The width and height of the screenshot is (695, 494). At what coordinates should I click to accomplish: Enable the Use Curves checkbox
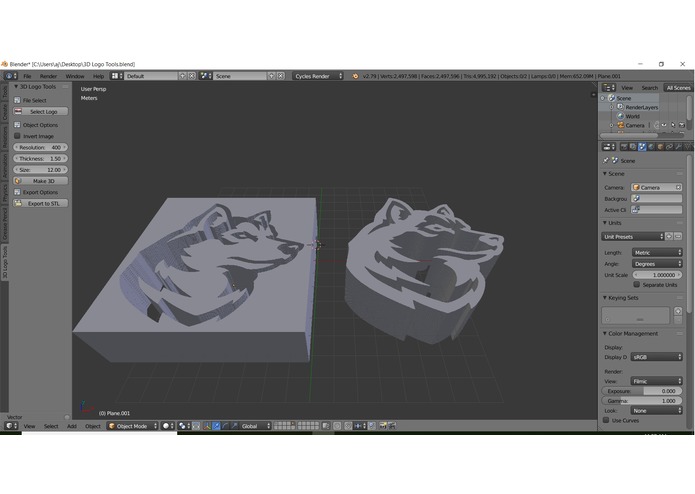[606, 420]
